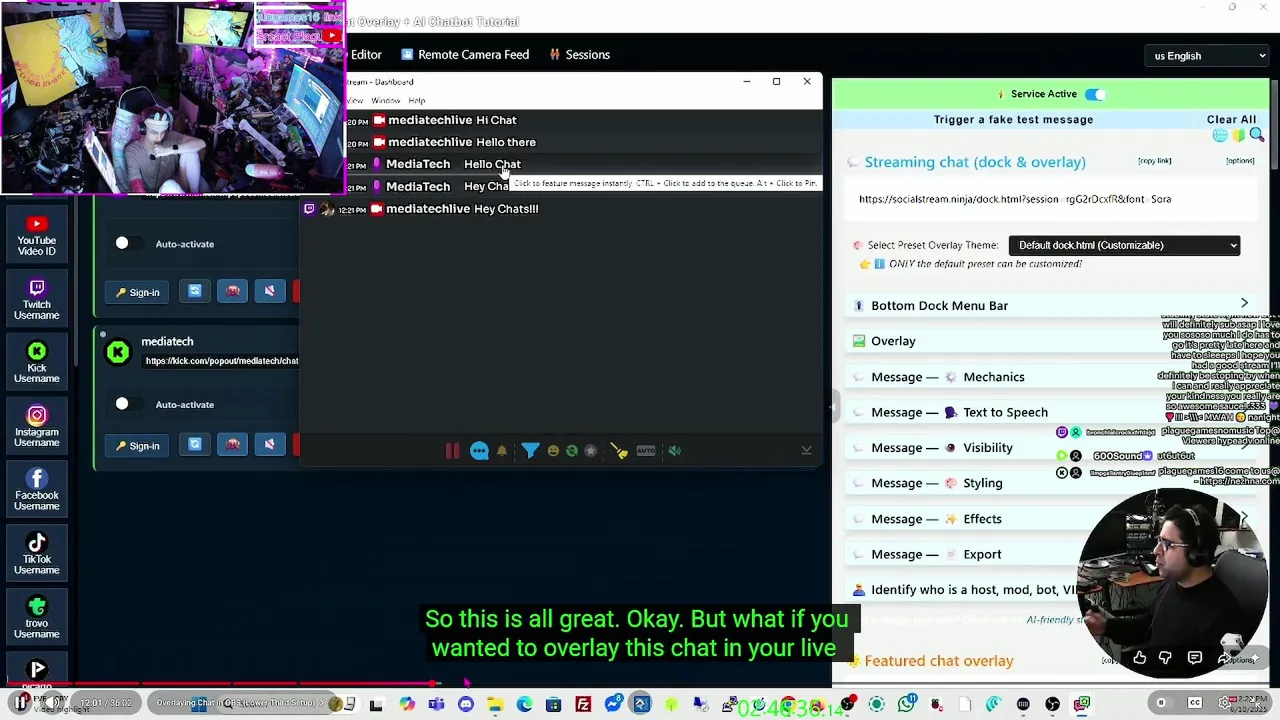Select TikTok Username in the sidebar
This screenshot has height=720, width=1280.
[x=37, y=554]
